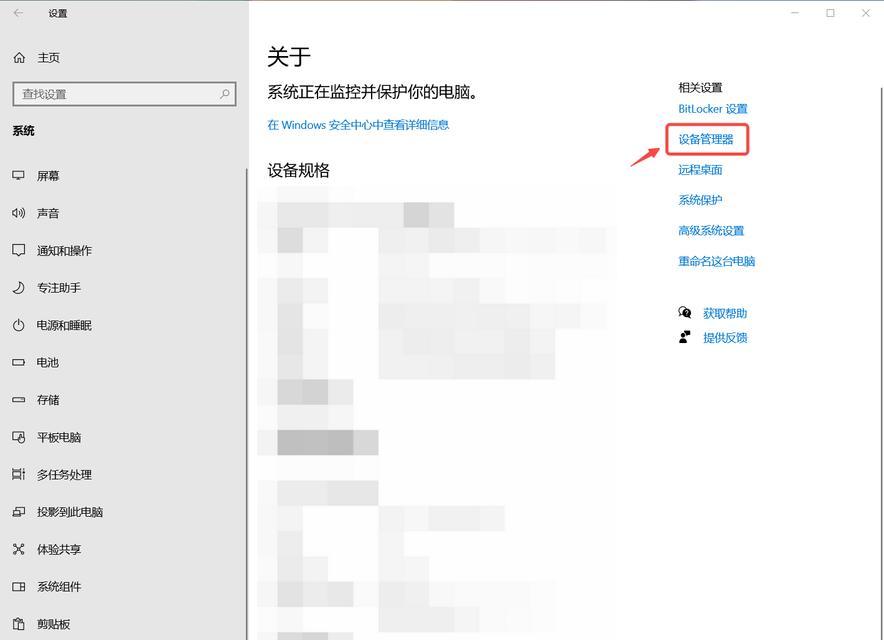
Task: Click 提供反馈 link
Action: (725, 338)
